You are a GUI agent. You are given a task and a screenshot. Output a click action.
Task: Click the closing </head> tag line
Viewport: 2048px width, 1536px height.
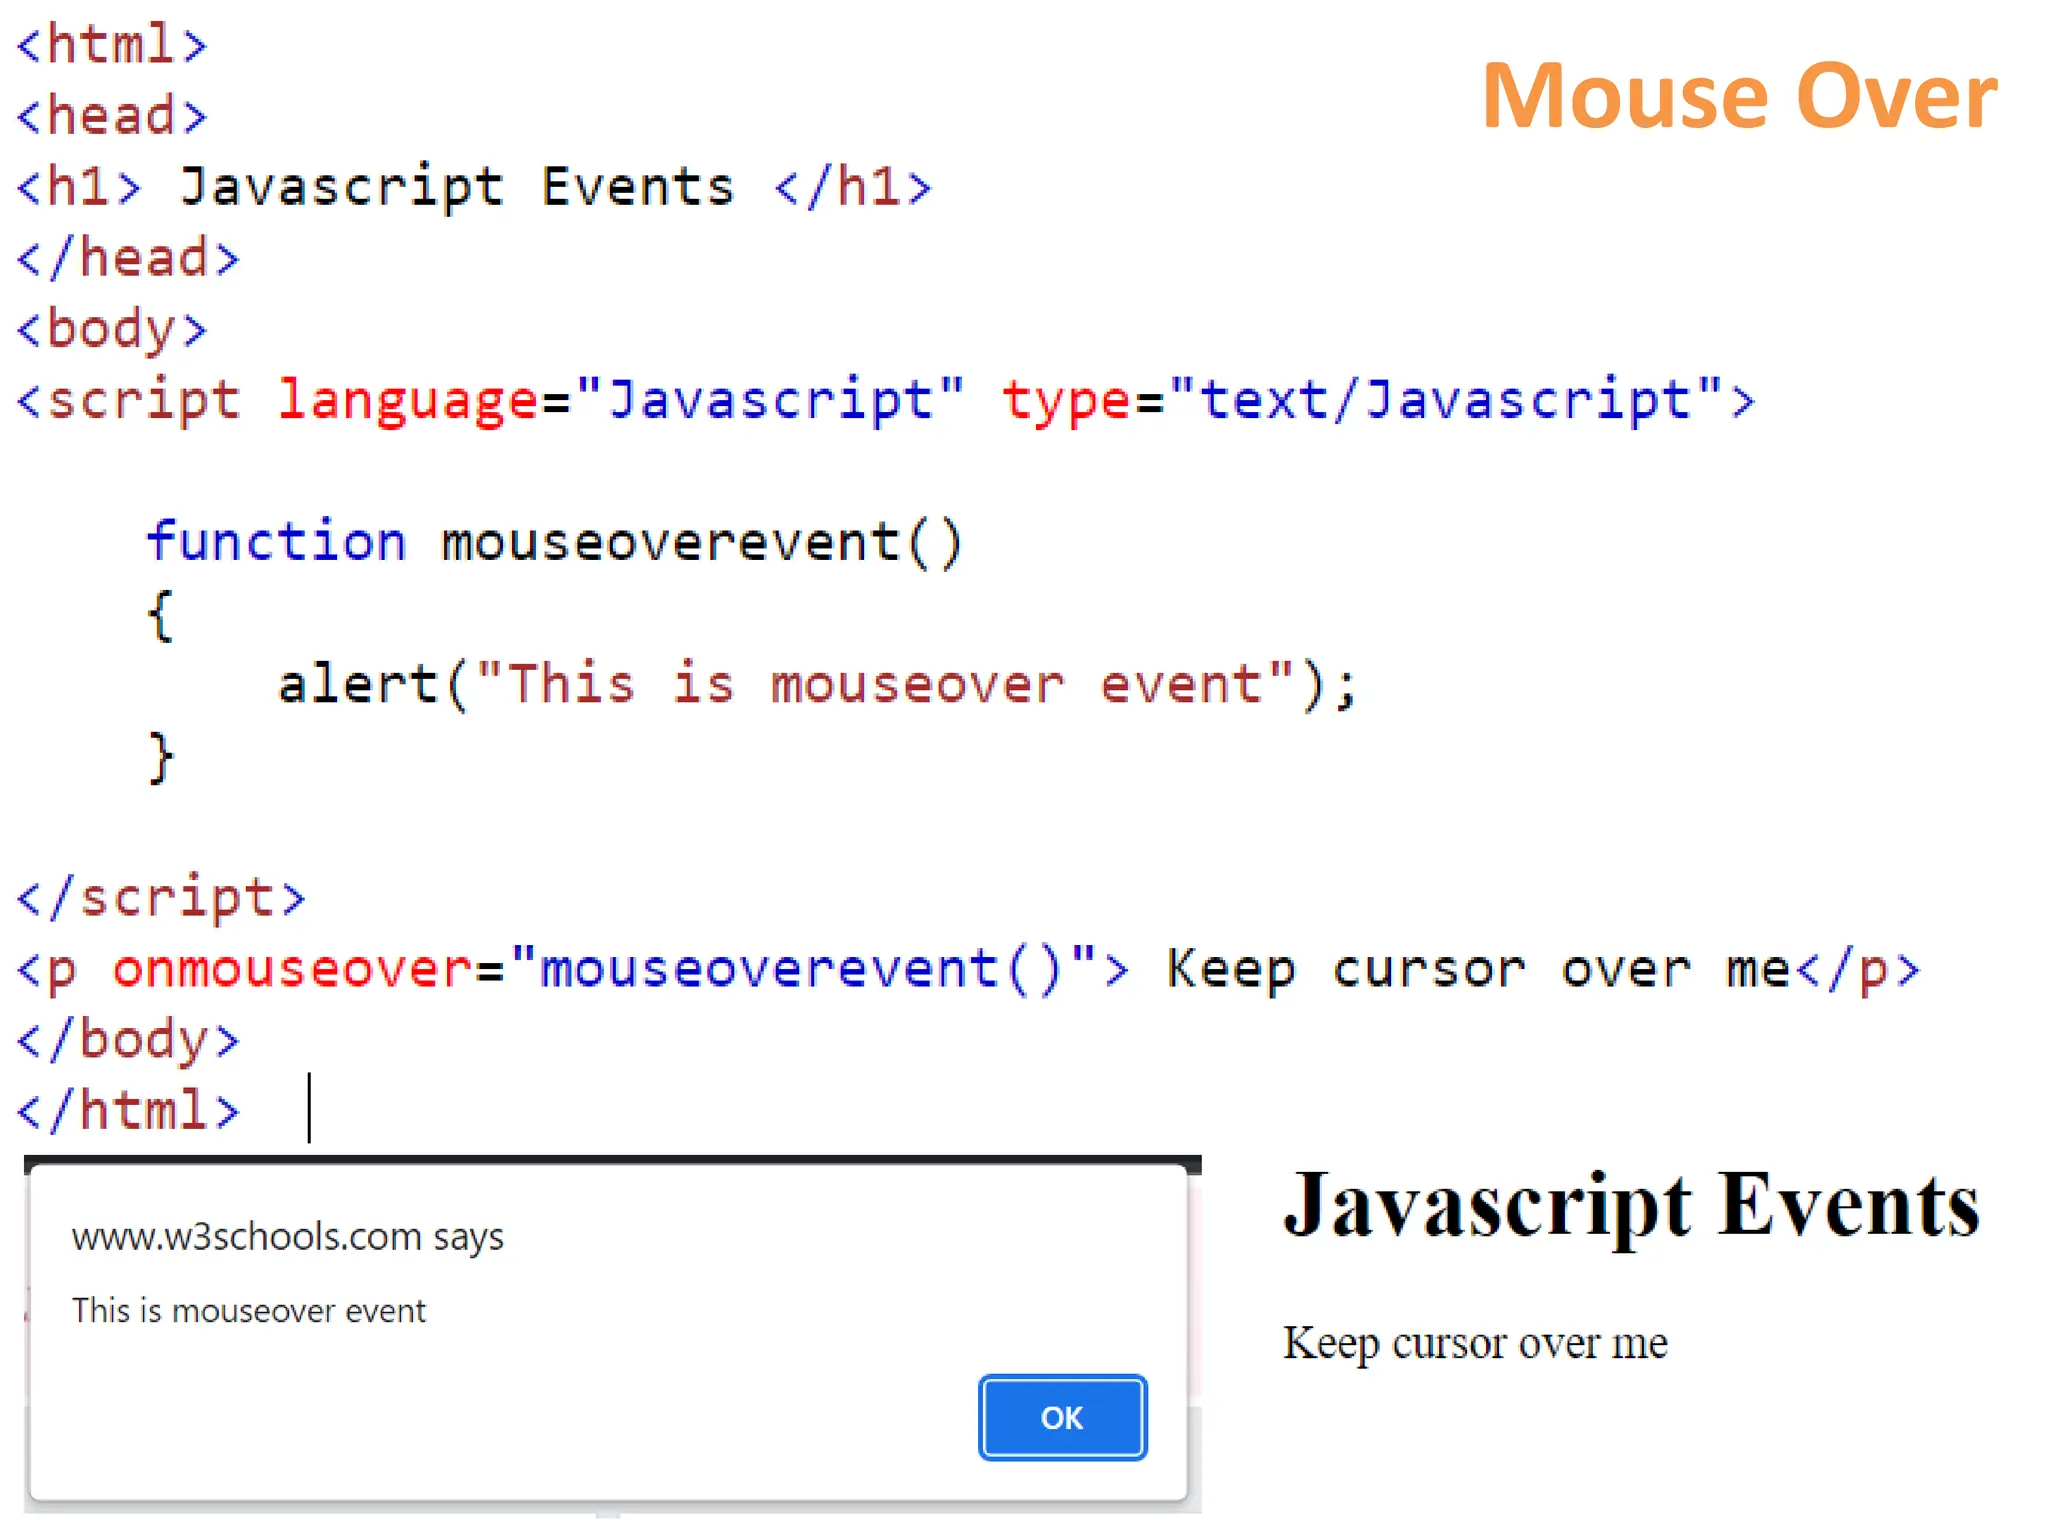click(128, 258)
